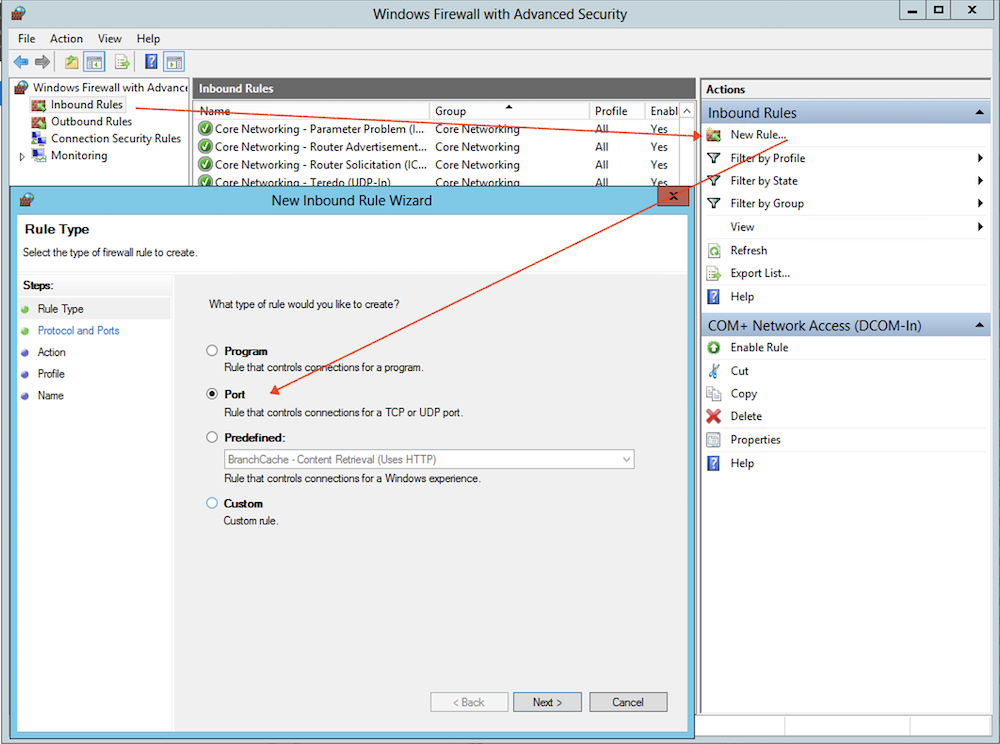Image resolution: width=1000 pixels, height=744 pixels.
Task: Select the Predefined radio button
Action: click(x=212, y=437)
